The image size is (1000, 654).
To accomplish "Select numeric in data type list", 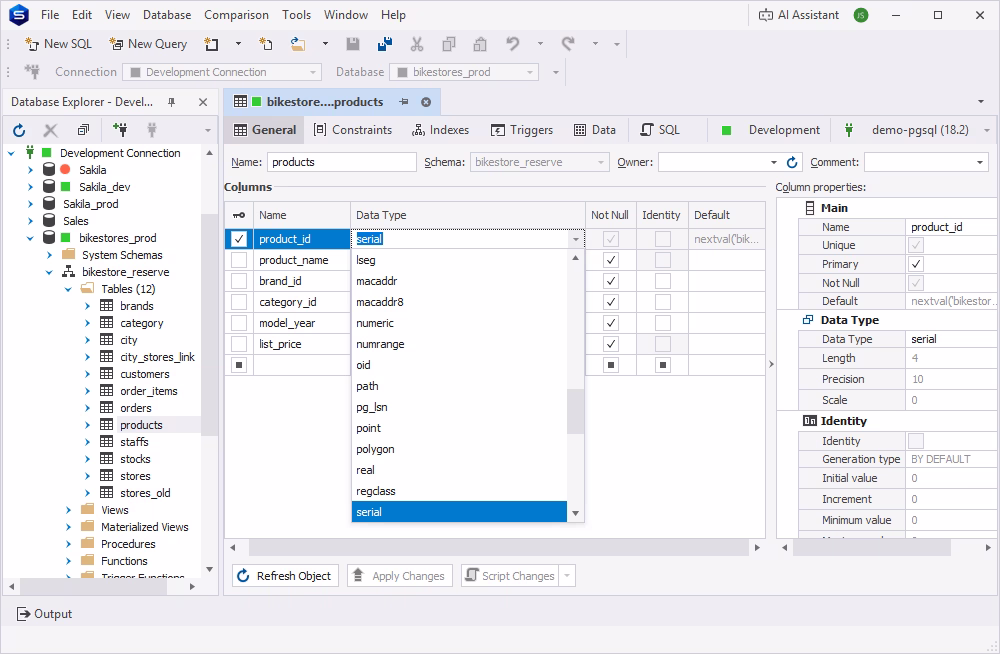I will tap(459, 323).
